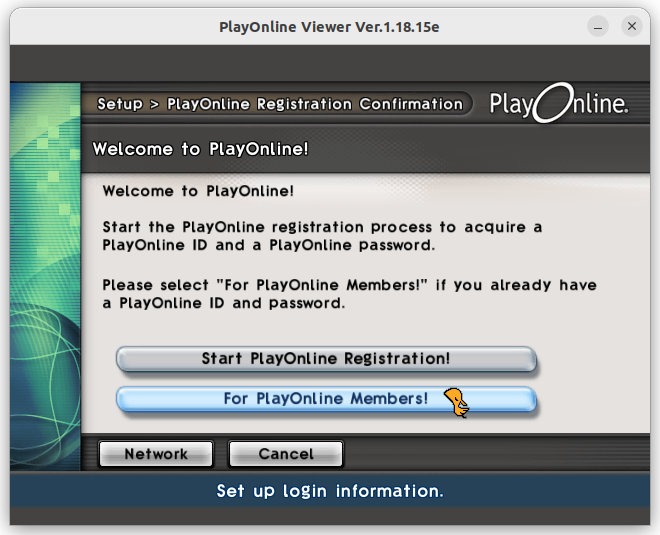Click the 'Set up login information.' status text

[x=330, y=491]
